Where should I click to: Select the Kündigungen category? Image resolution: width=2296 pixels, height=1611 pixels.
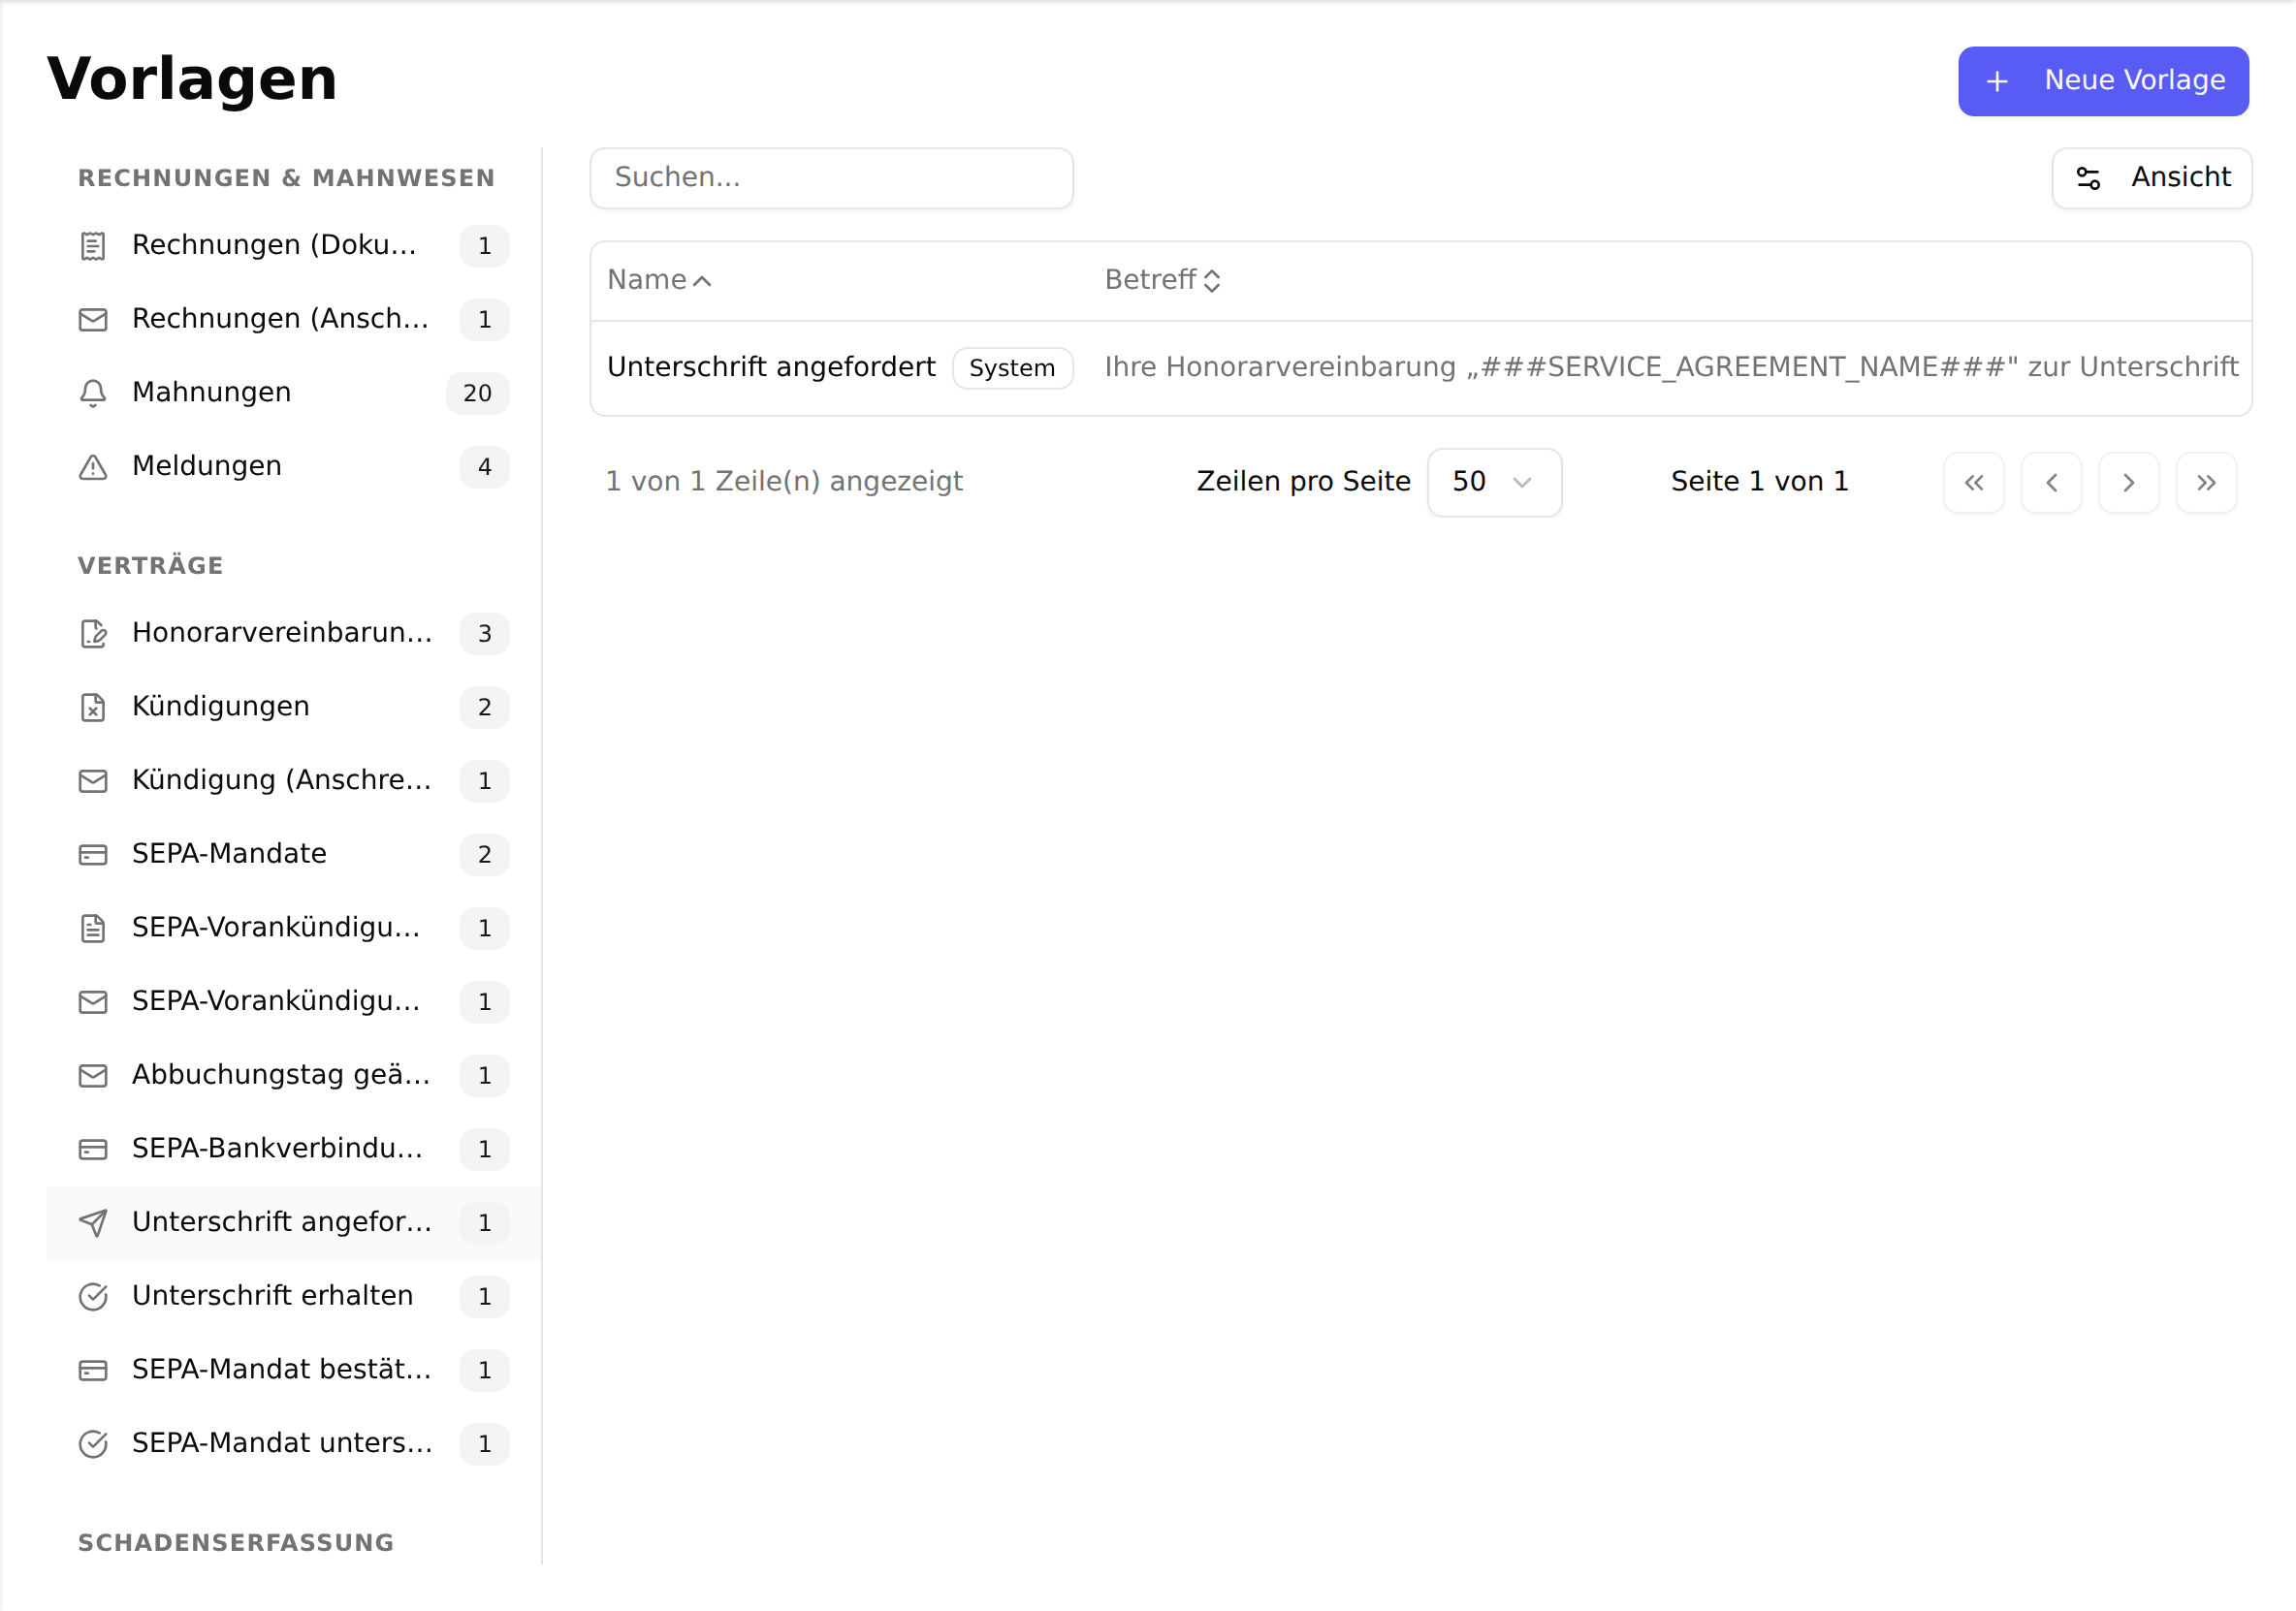click(x=293, y=708)
